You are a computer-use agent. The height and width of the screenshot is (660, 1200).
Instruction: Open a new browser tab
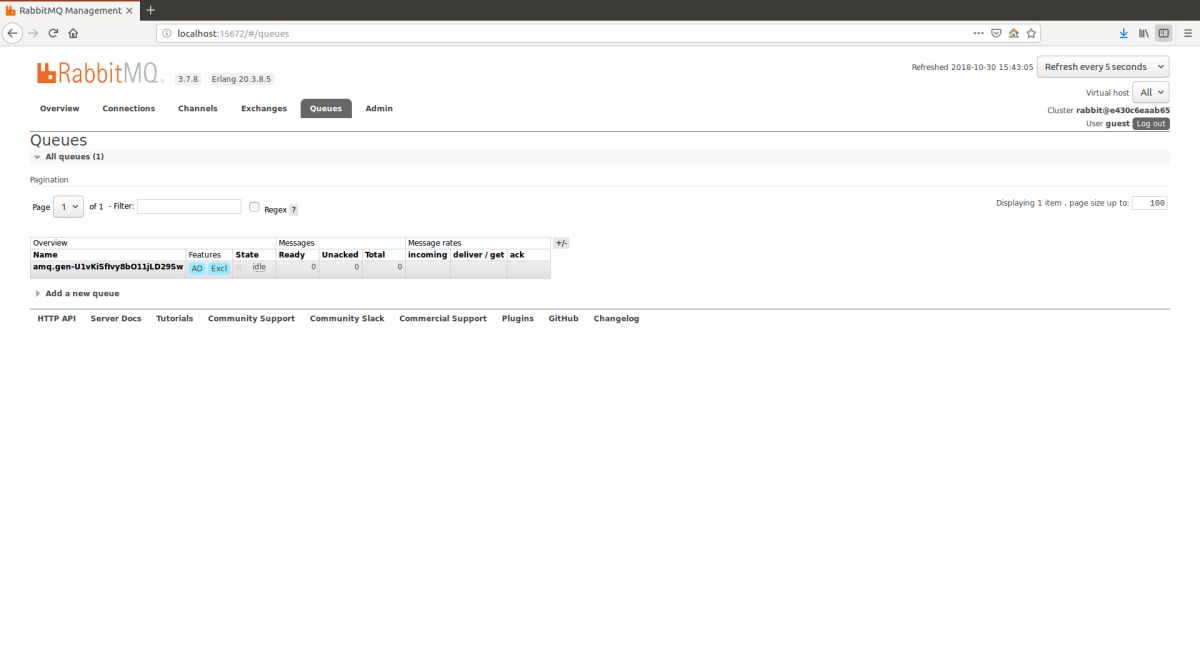pyautogui.click(x=151, y=10)
